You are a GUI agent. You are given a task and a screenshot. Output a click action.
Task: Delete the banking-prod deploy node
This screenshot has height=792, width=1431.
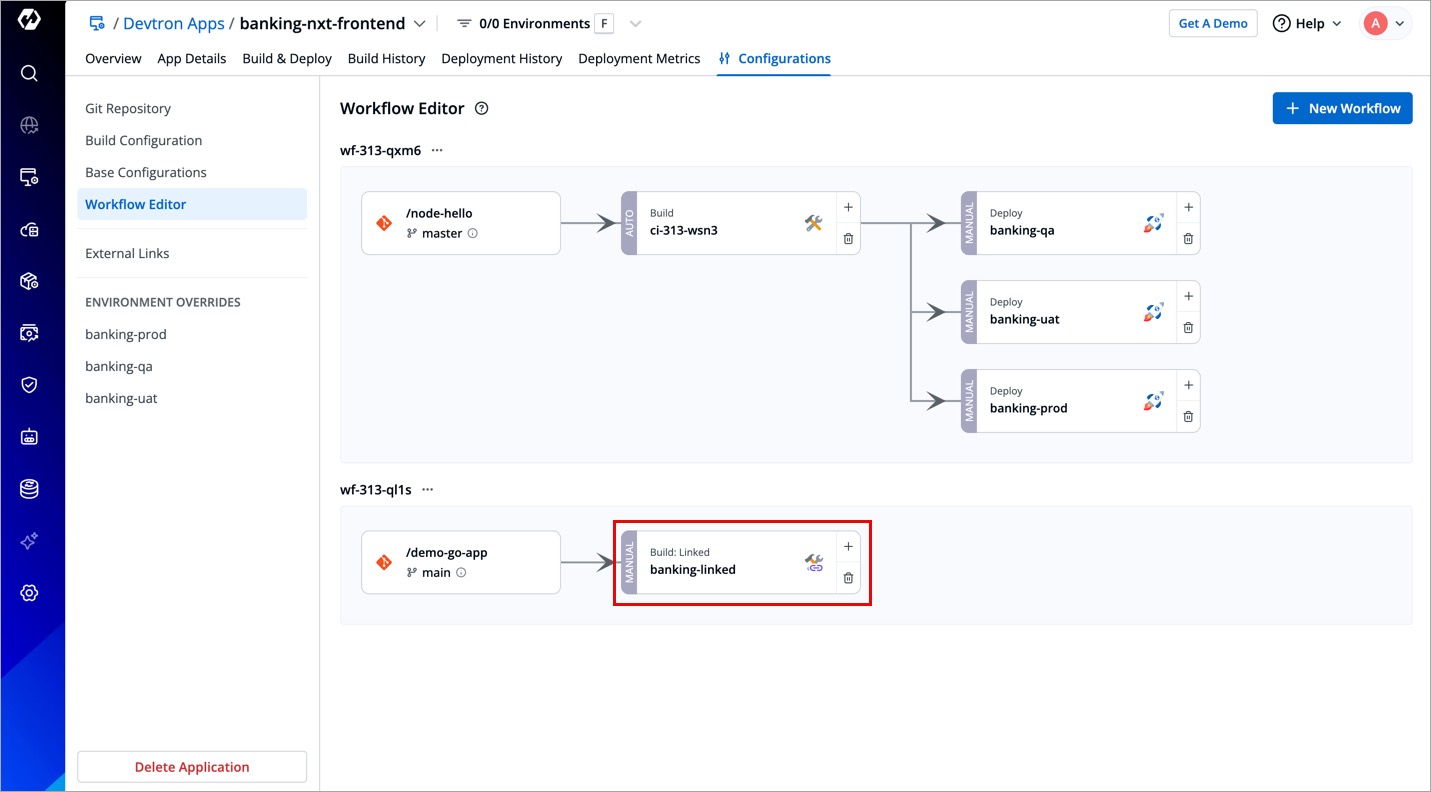1188,417
